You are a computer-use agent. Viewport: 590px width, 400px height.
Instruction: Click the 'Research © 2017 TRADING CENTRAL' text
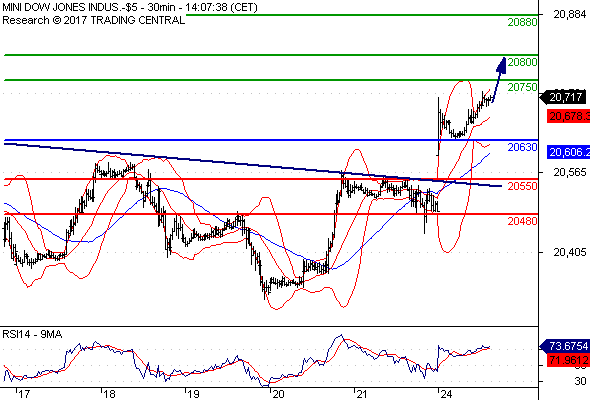[x=94, y=20]
